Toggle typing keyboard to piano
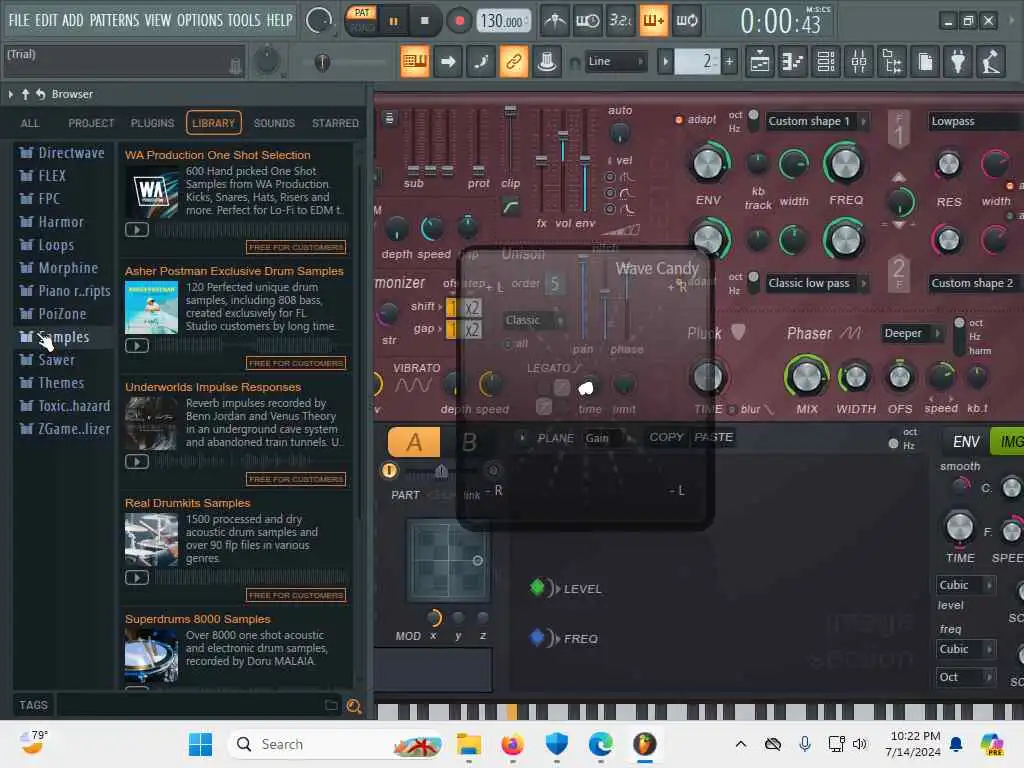The width and height of the screenshot is (1024, 768). pyautogui.click(x=415, y=62)
